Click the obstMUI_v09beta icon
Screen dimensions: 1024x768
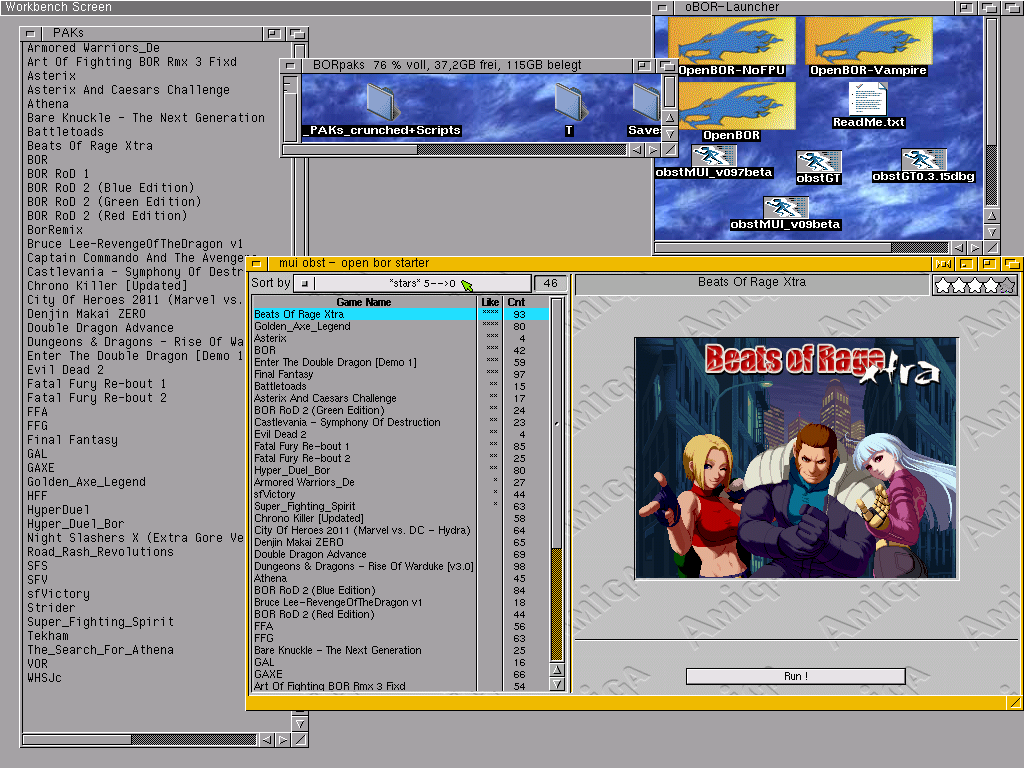pos(785,208)
